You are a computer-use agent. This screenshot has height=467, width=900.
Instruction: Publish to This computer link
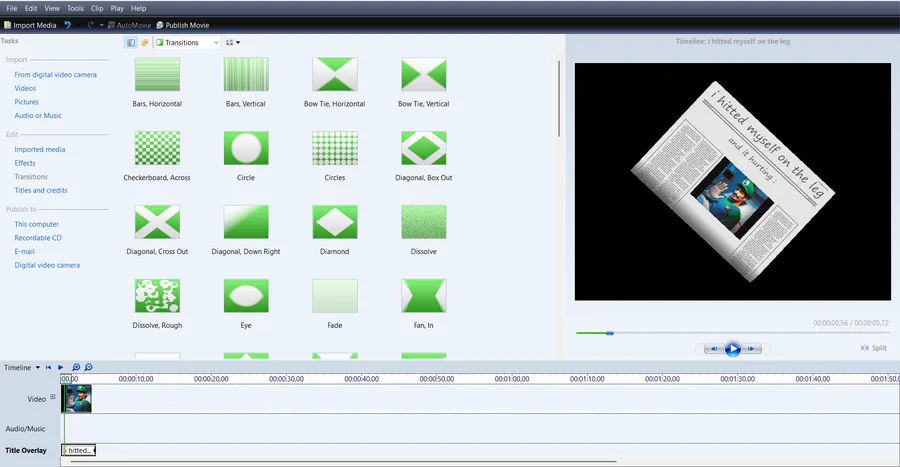click(37, 224)
